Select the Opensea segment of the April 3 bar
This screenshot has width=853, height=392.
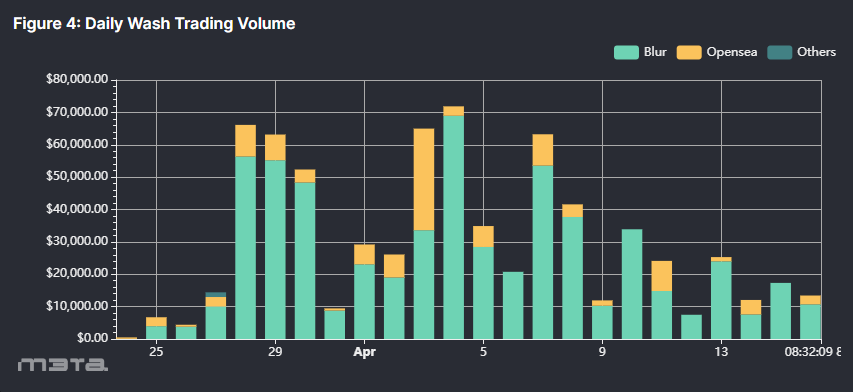pyautogui.click(x=424, y=179)
